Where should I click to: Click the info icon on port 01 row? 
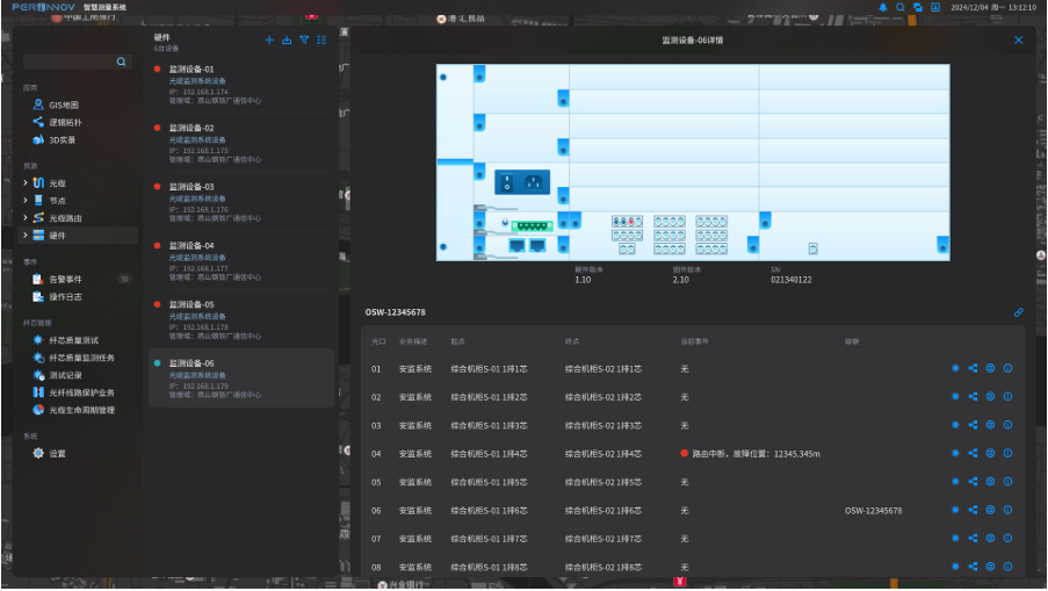pyautogui.click(x=1008, y=369)
